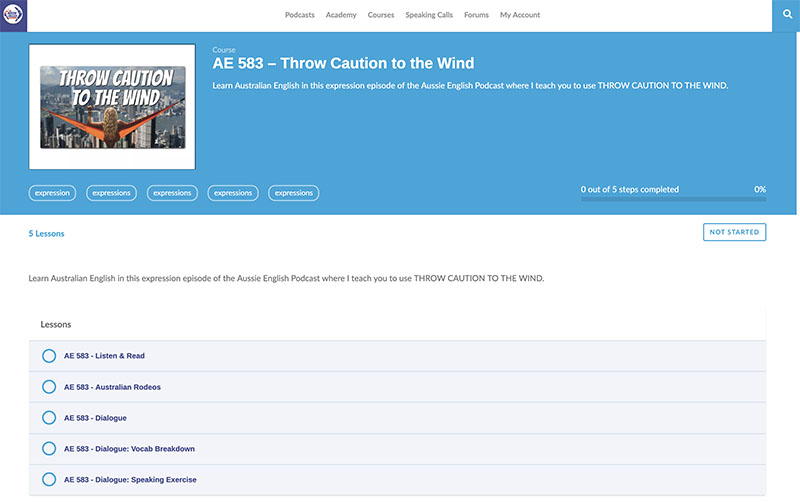
Task: Click the completion circle for Vocab Breakdown
Action: (x=49, y=448)
